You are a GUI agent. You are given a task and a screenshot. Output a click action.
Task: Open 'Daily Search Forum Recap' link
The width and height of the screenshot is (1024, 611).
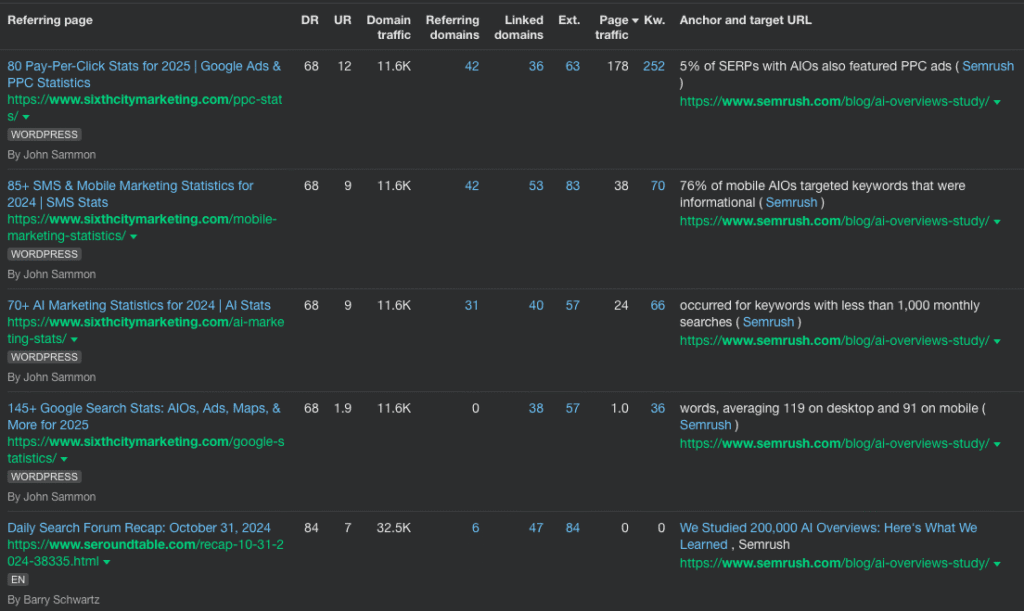139,527
